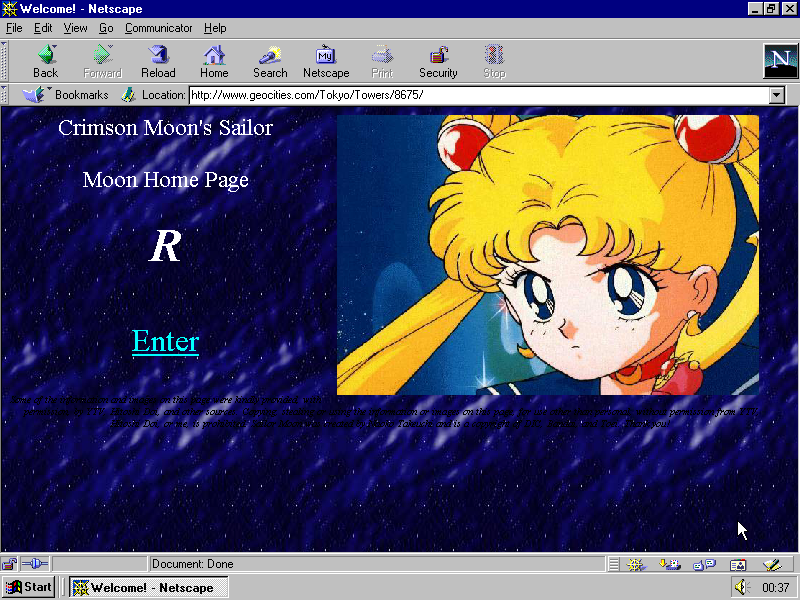
Task: Collapse the location toolbar handle
Action: 4,95
